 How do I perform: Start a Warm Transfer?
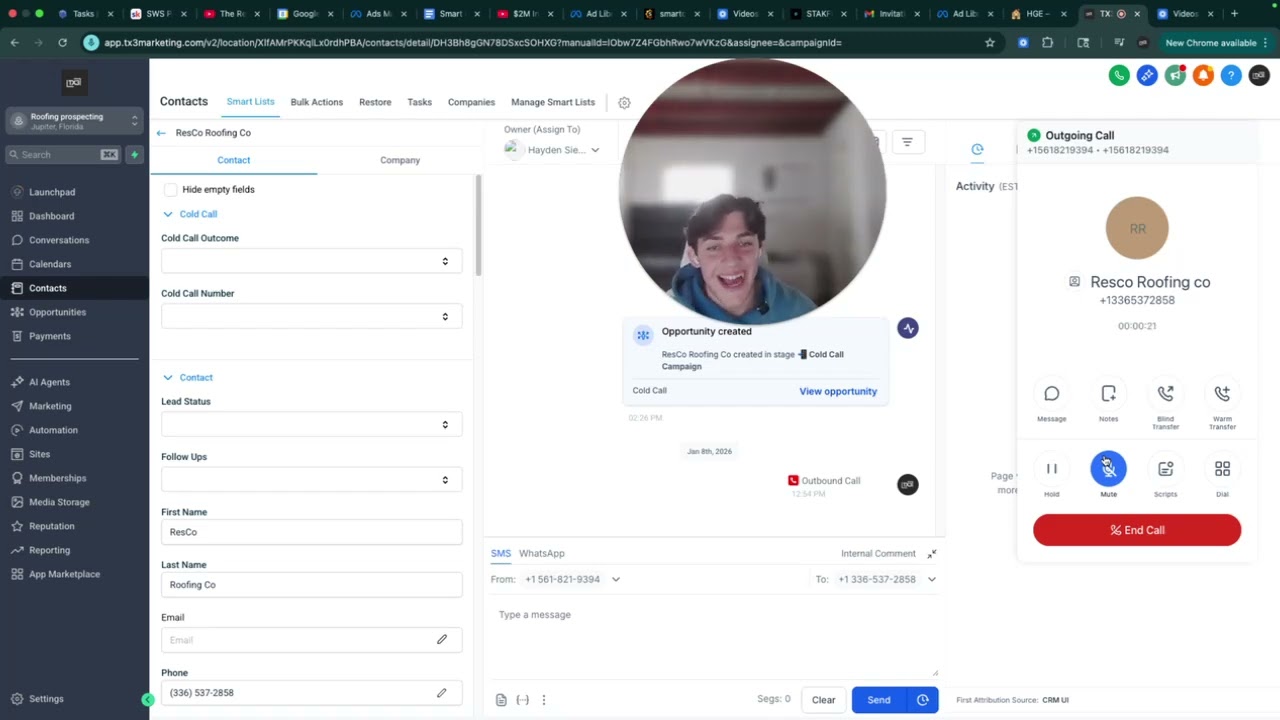point(1222,394)
